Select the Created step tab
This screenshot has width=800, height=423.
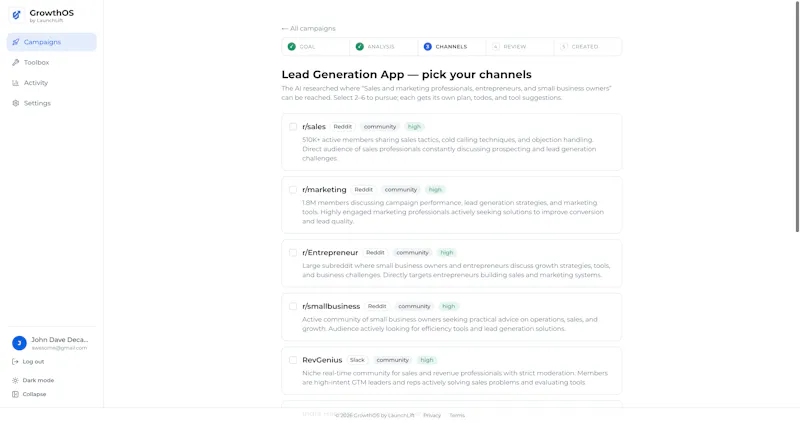click(588, 46)
